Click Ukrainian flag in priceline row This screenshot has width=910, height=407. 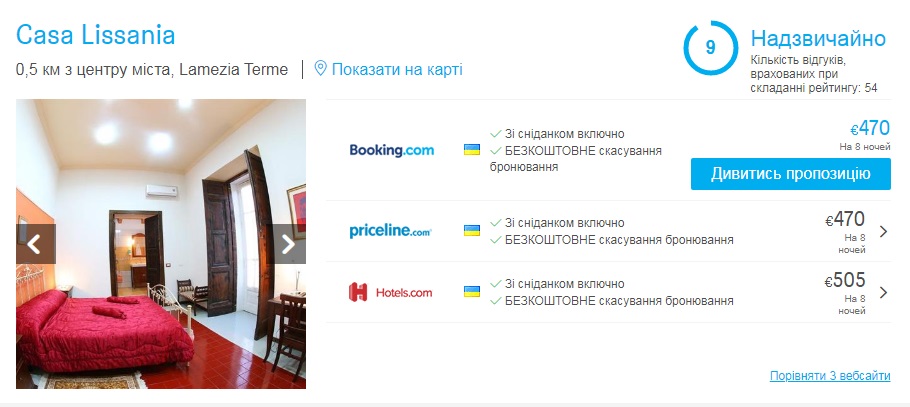click(472, 230)
